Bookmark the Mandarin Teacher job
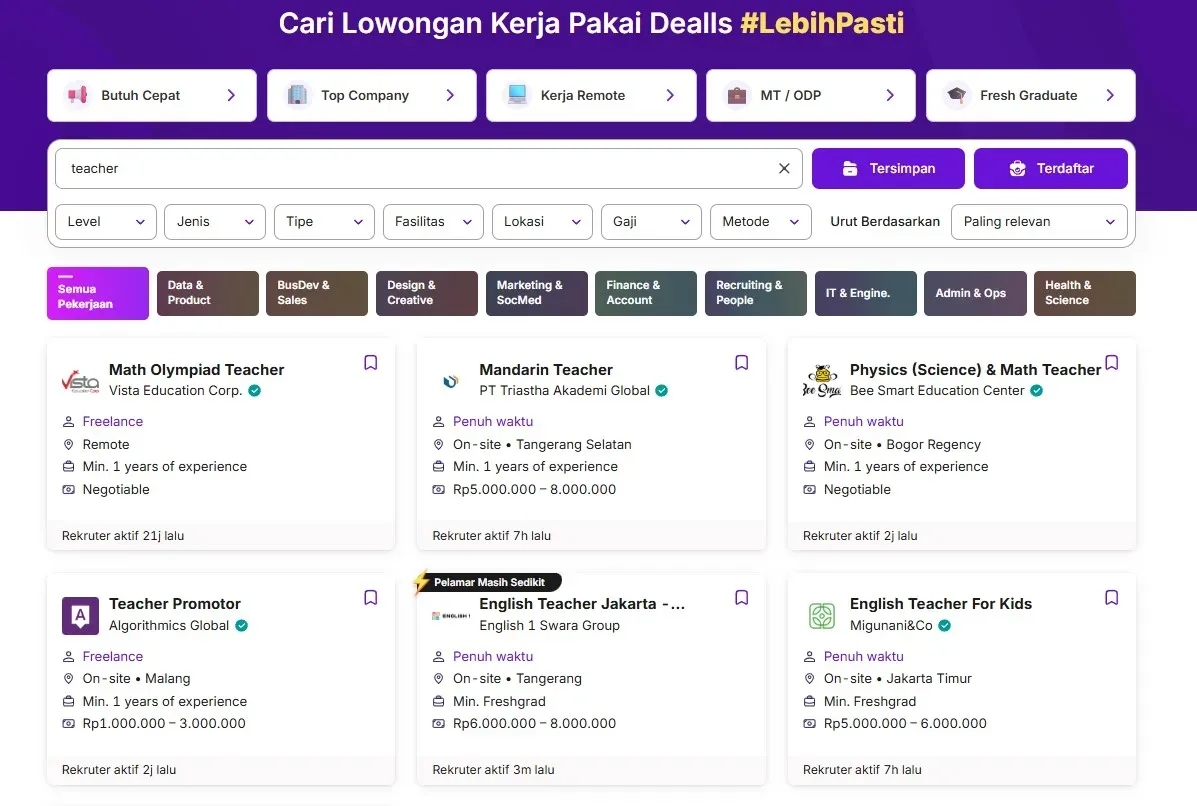Viewport: 1197px width, 806px height. click(x=741, y=363)
